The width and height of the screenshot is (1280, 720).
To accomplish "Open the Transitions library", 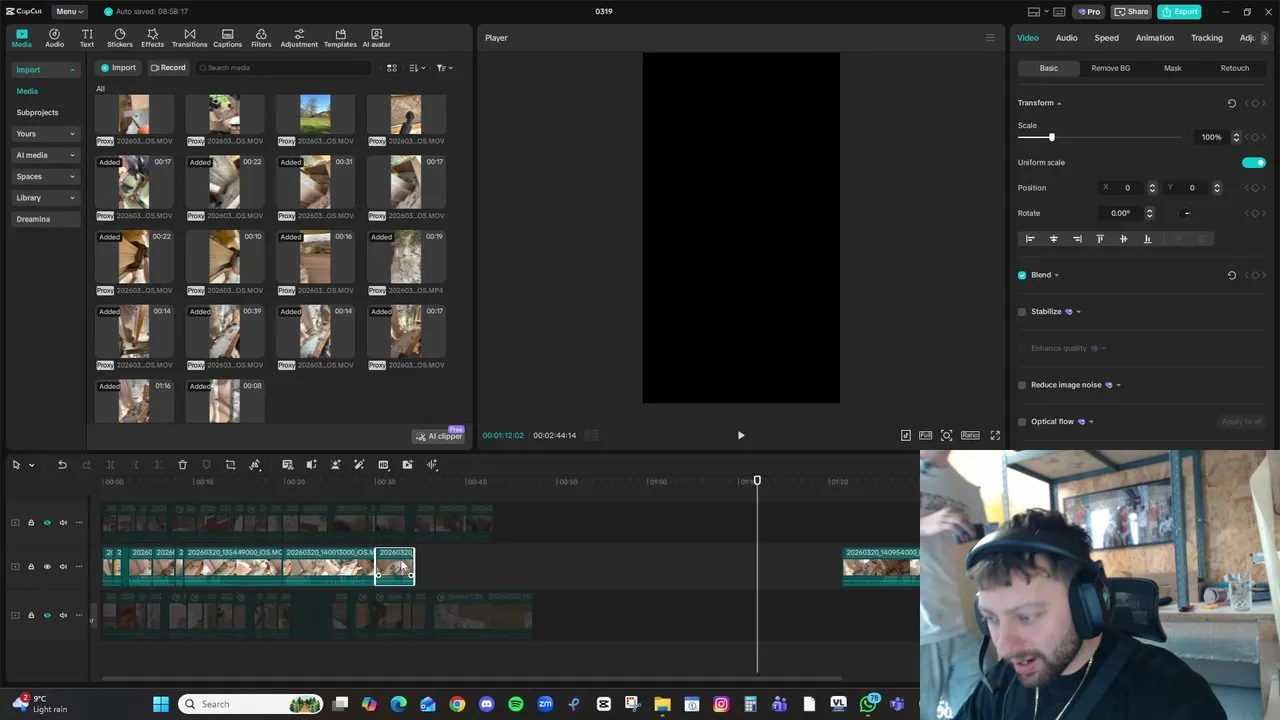I will tap(189, 38).
